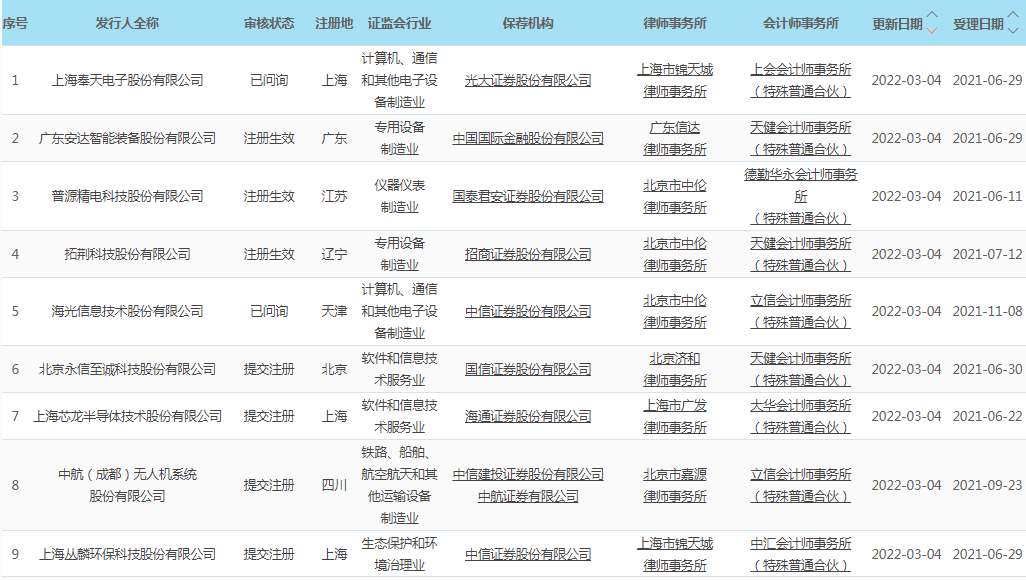Click 广东信达律师事务所 law firm link

(675, 138)
